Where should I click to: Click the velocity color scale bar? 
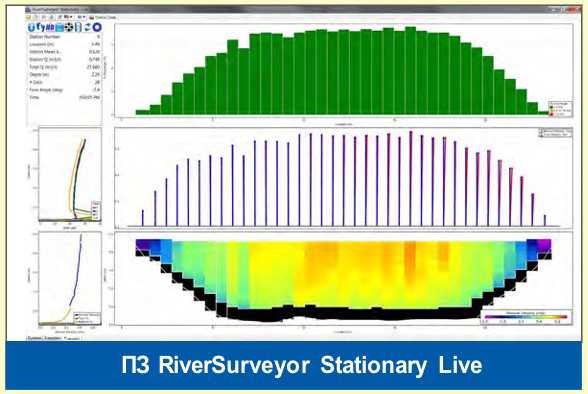click(x=526, y=317)
